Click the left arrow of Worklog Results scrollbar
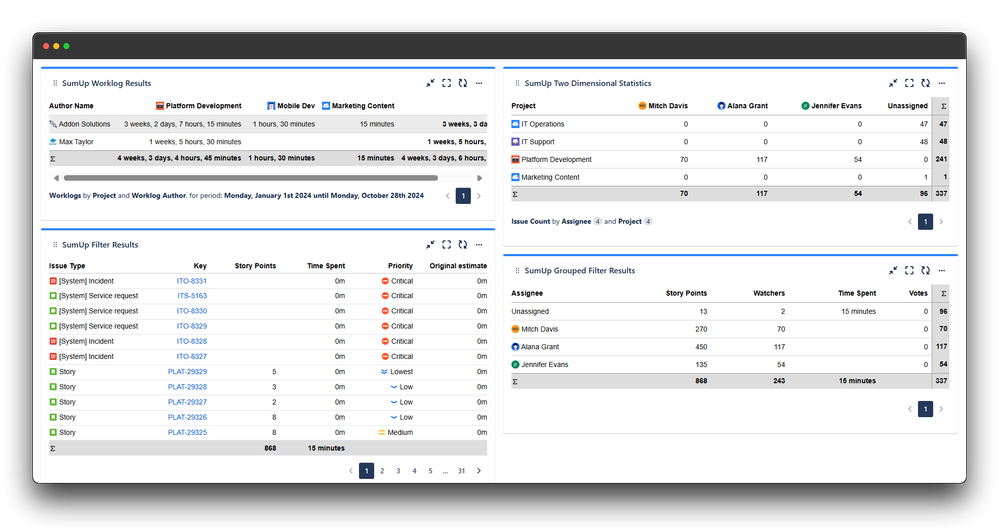The image size is (999, 532). pos(56,178)
